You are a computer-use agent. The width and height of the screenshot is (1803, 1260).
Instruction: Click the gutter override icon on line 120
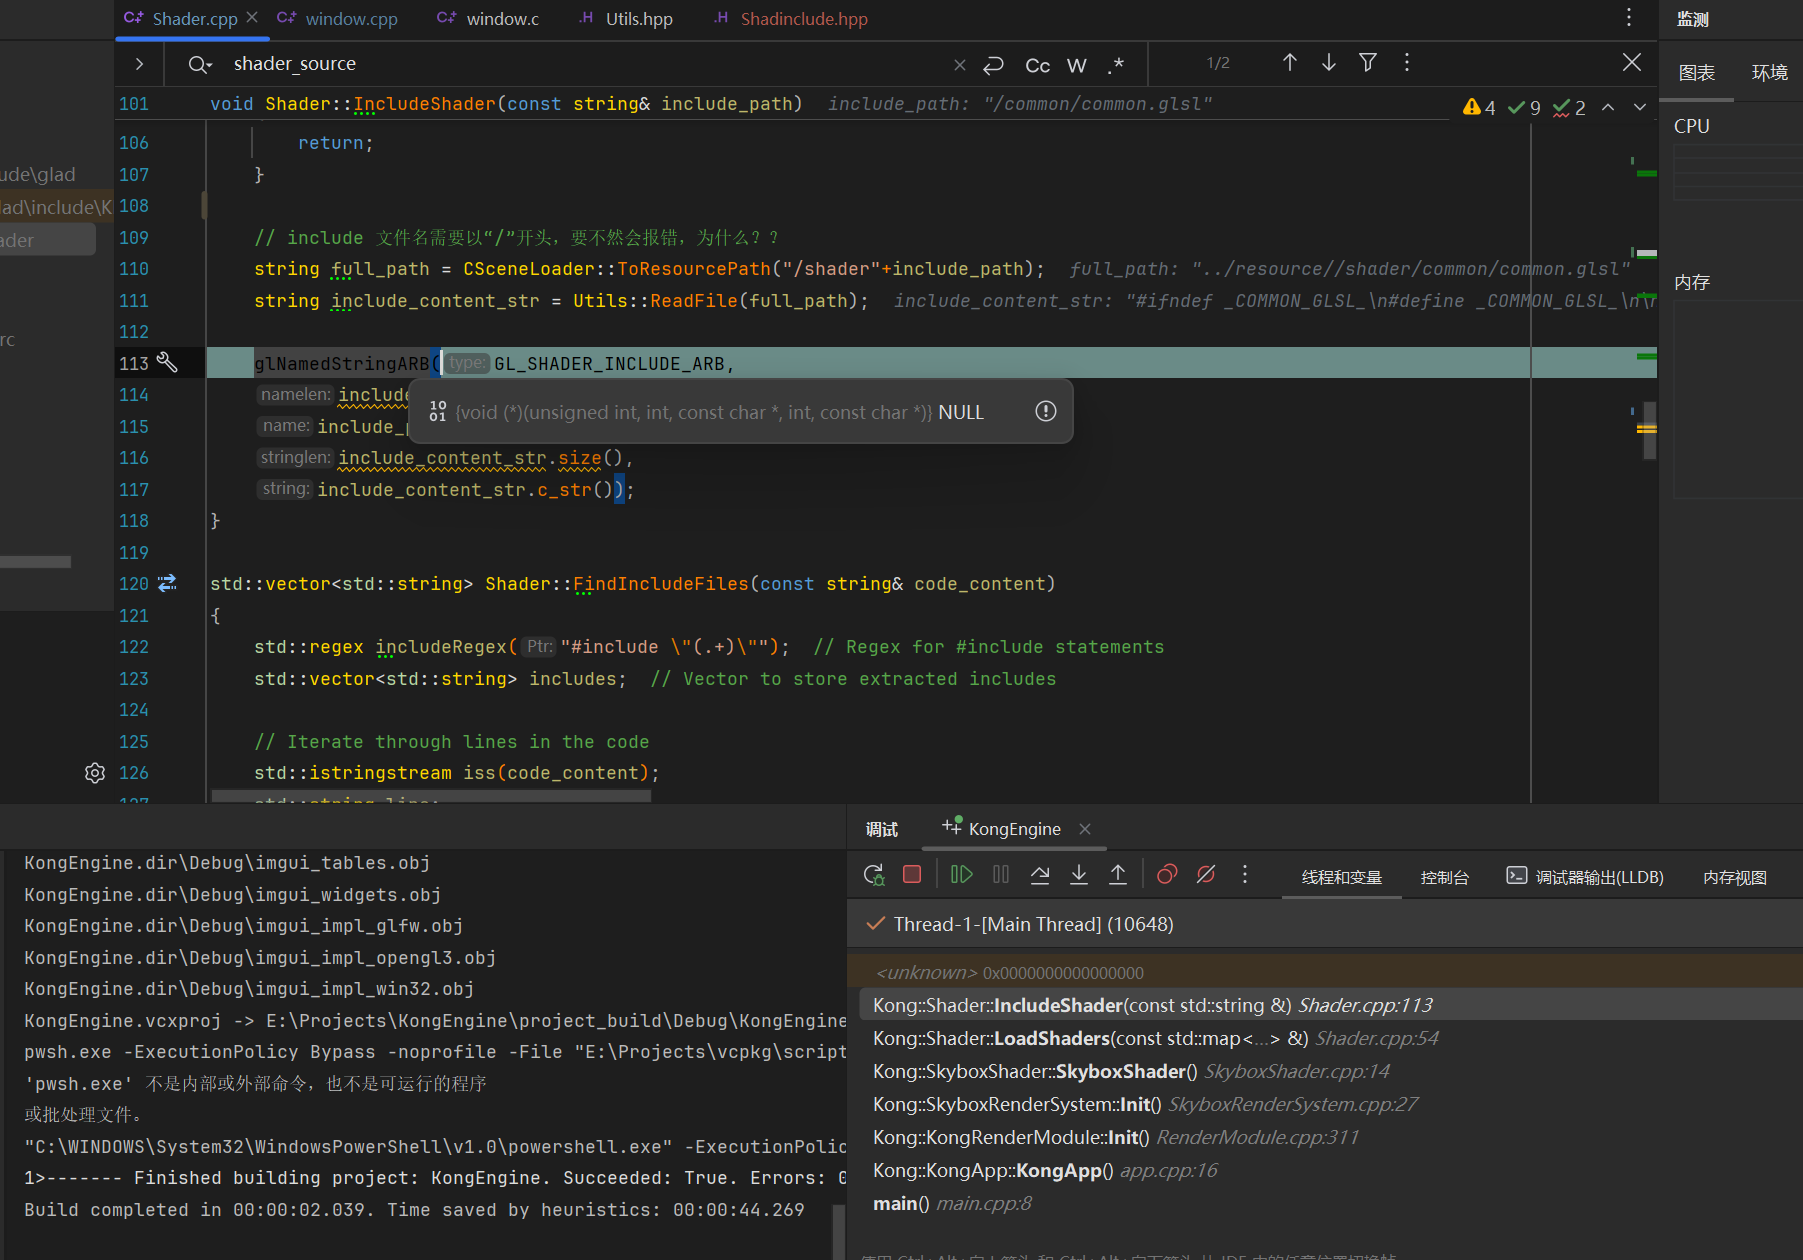(x=167, y=583)
